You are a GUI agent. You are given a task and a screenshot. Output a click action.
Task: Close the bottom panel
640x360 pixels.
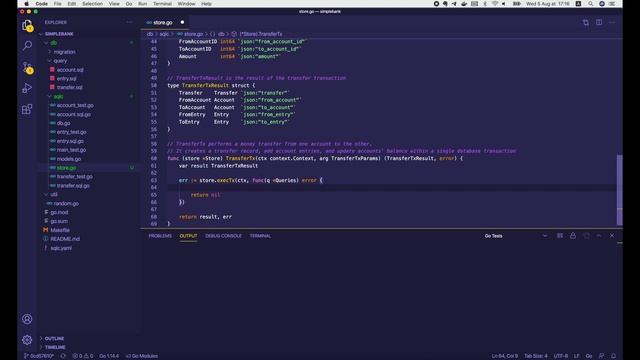point(612,236)
